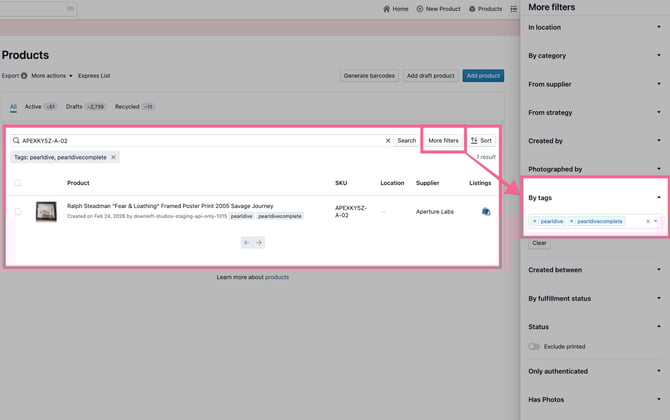Viewport: 670px width, 420px height.
Task: Clear the search field with X icon
Action: click(388, 141)
